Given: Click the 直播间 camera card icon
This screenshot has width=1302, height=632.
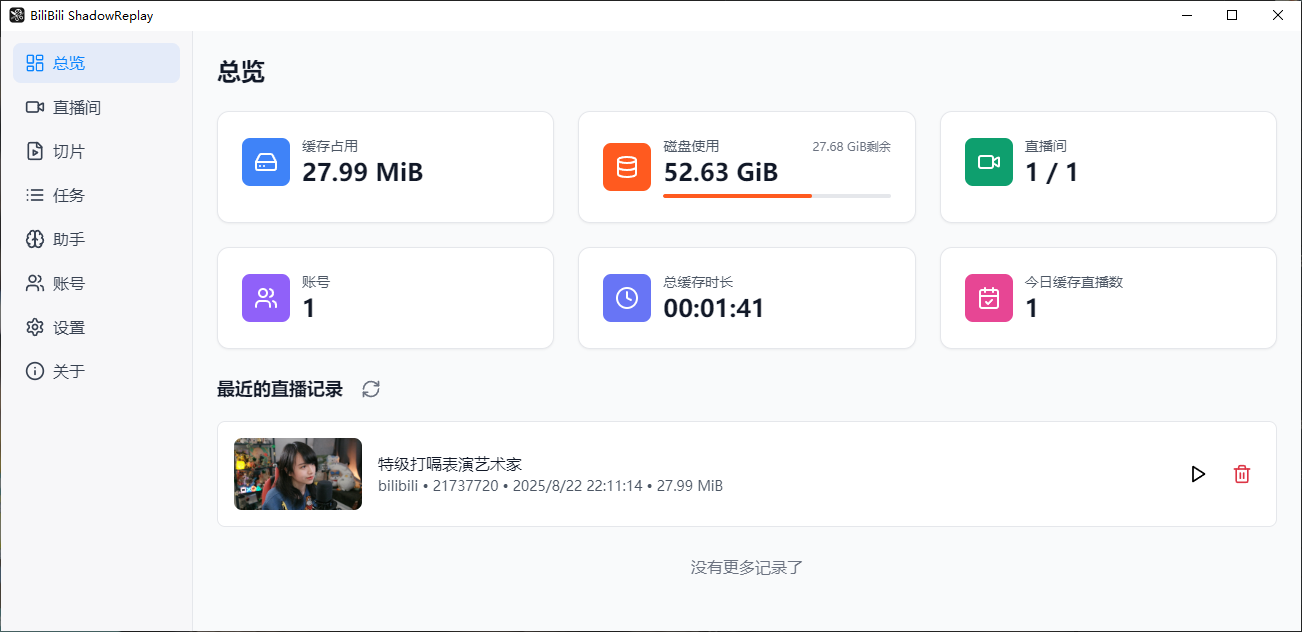Looking at the screenshot, I should [x=988, y=162].
